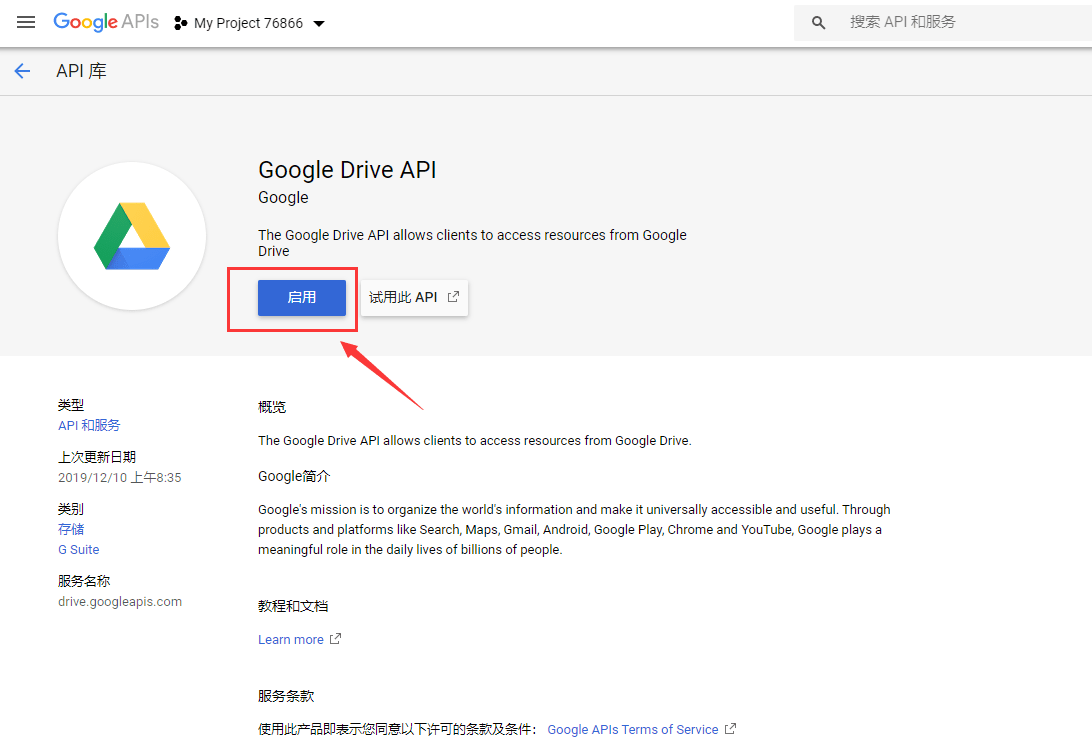
Task: Click external-link icon beside Learn more
Action: pos(335,638)
